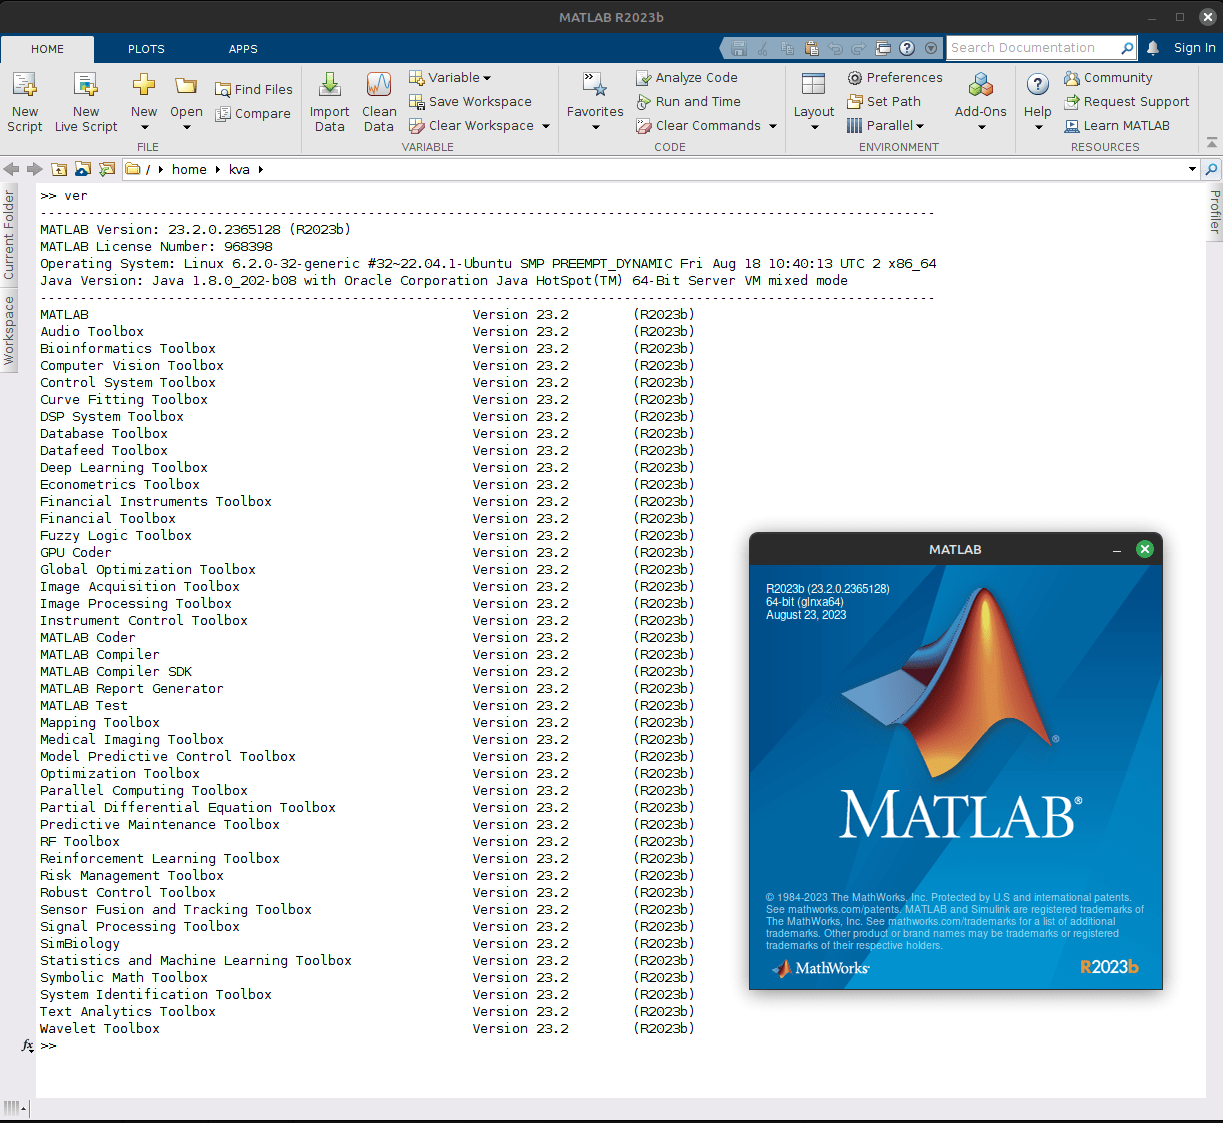Image resolution: width=1223 pixels, height=1123 pixels.
Task: Open the Current Folder side panel
Action: pos(9,234)
